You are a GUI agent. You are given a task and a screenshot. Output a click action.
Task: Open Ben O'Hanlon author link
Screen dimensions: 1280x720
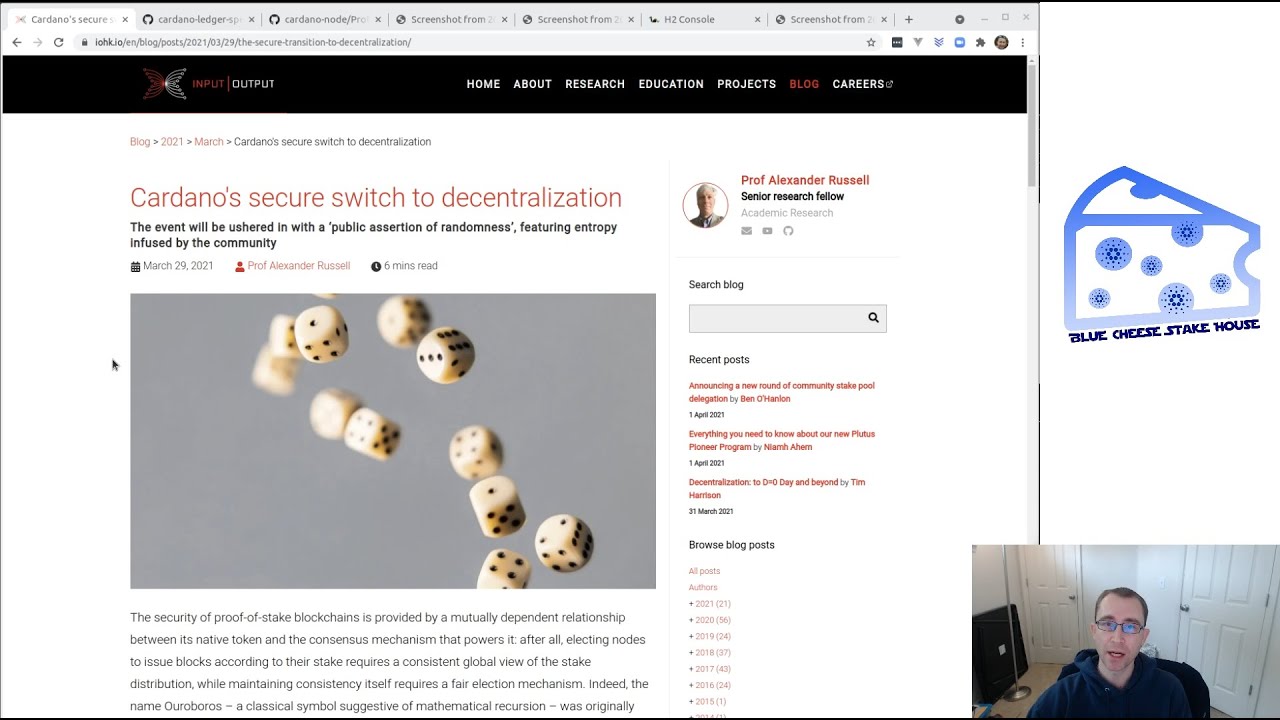(x=765, y=399)
